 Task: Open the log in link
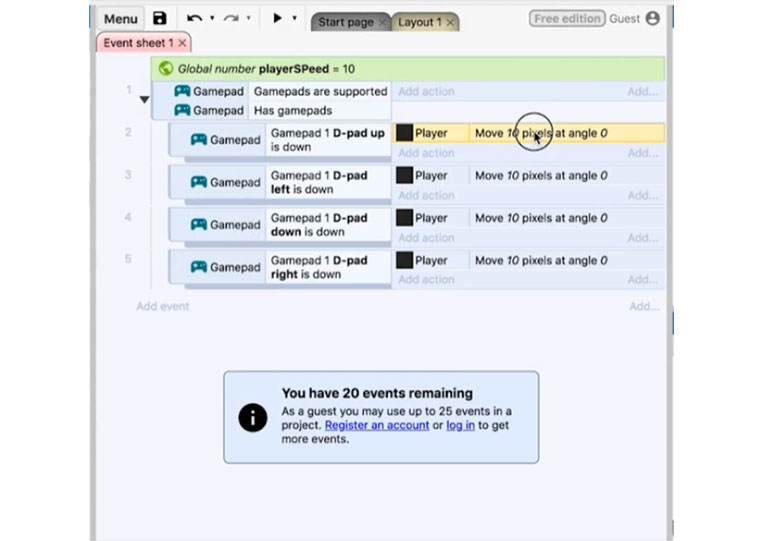[460, 425]
